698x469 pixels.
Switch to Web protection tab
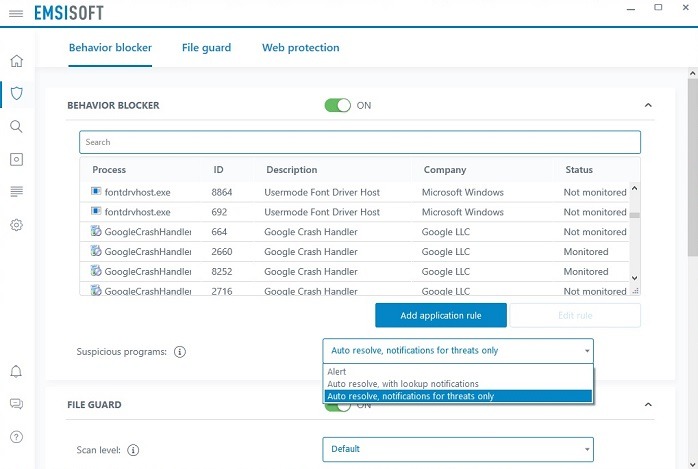point(300,48)
